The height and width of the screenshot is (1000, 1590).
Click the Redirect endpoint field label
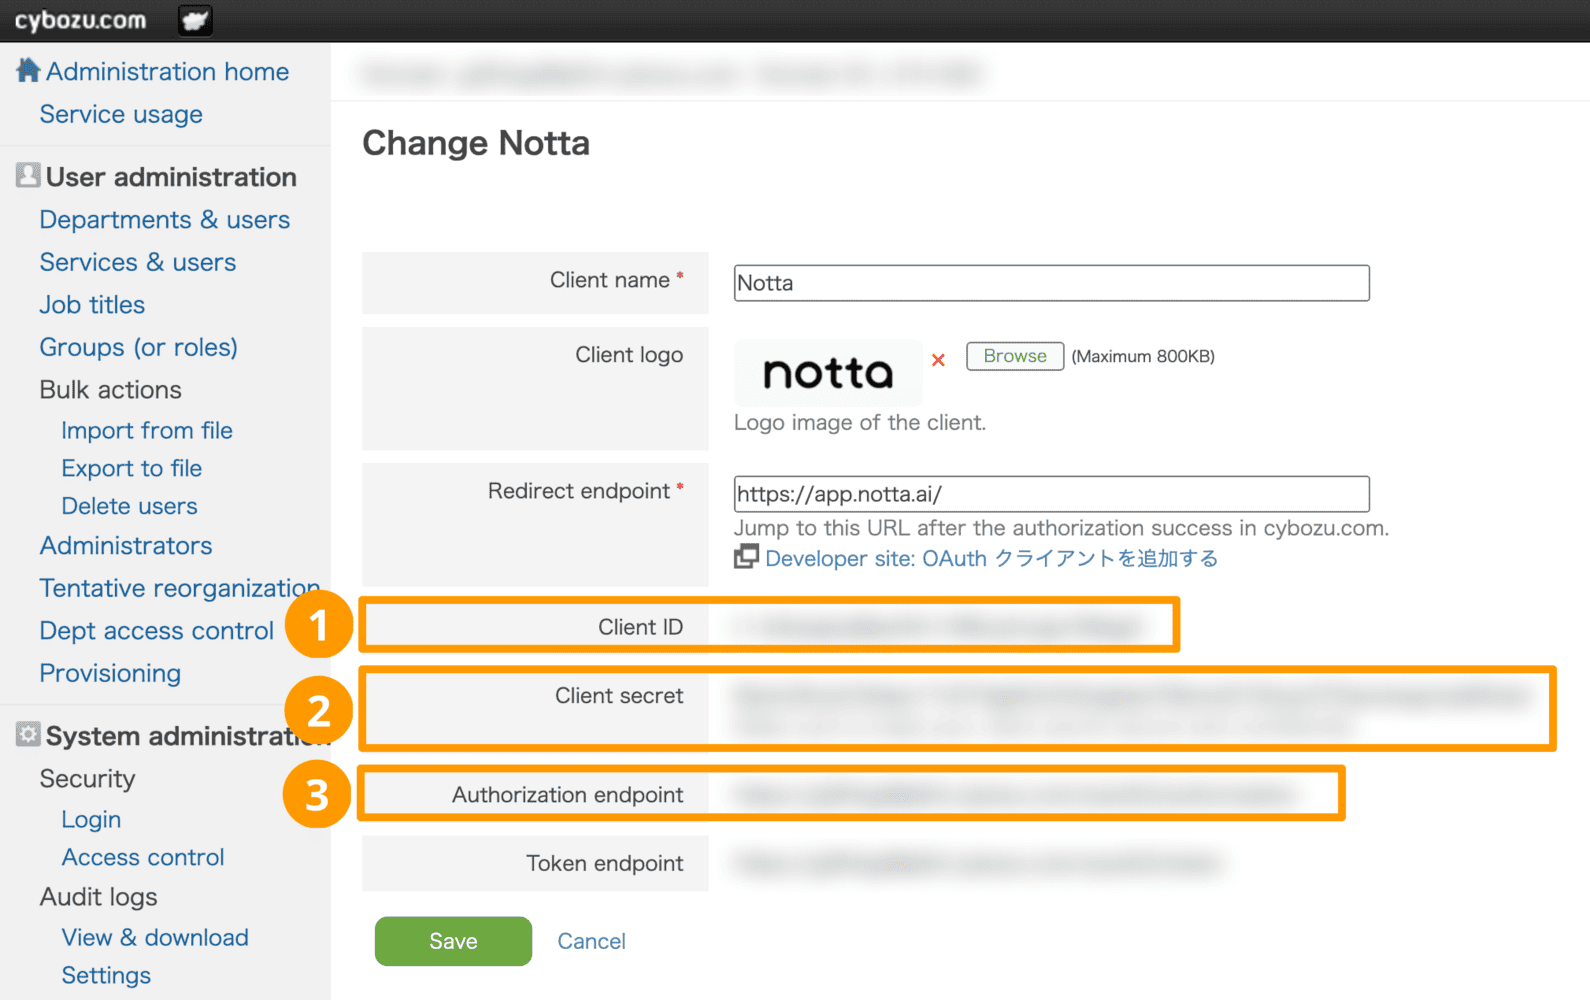579,491
